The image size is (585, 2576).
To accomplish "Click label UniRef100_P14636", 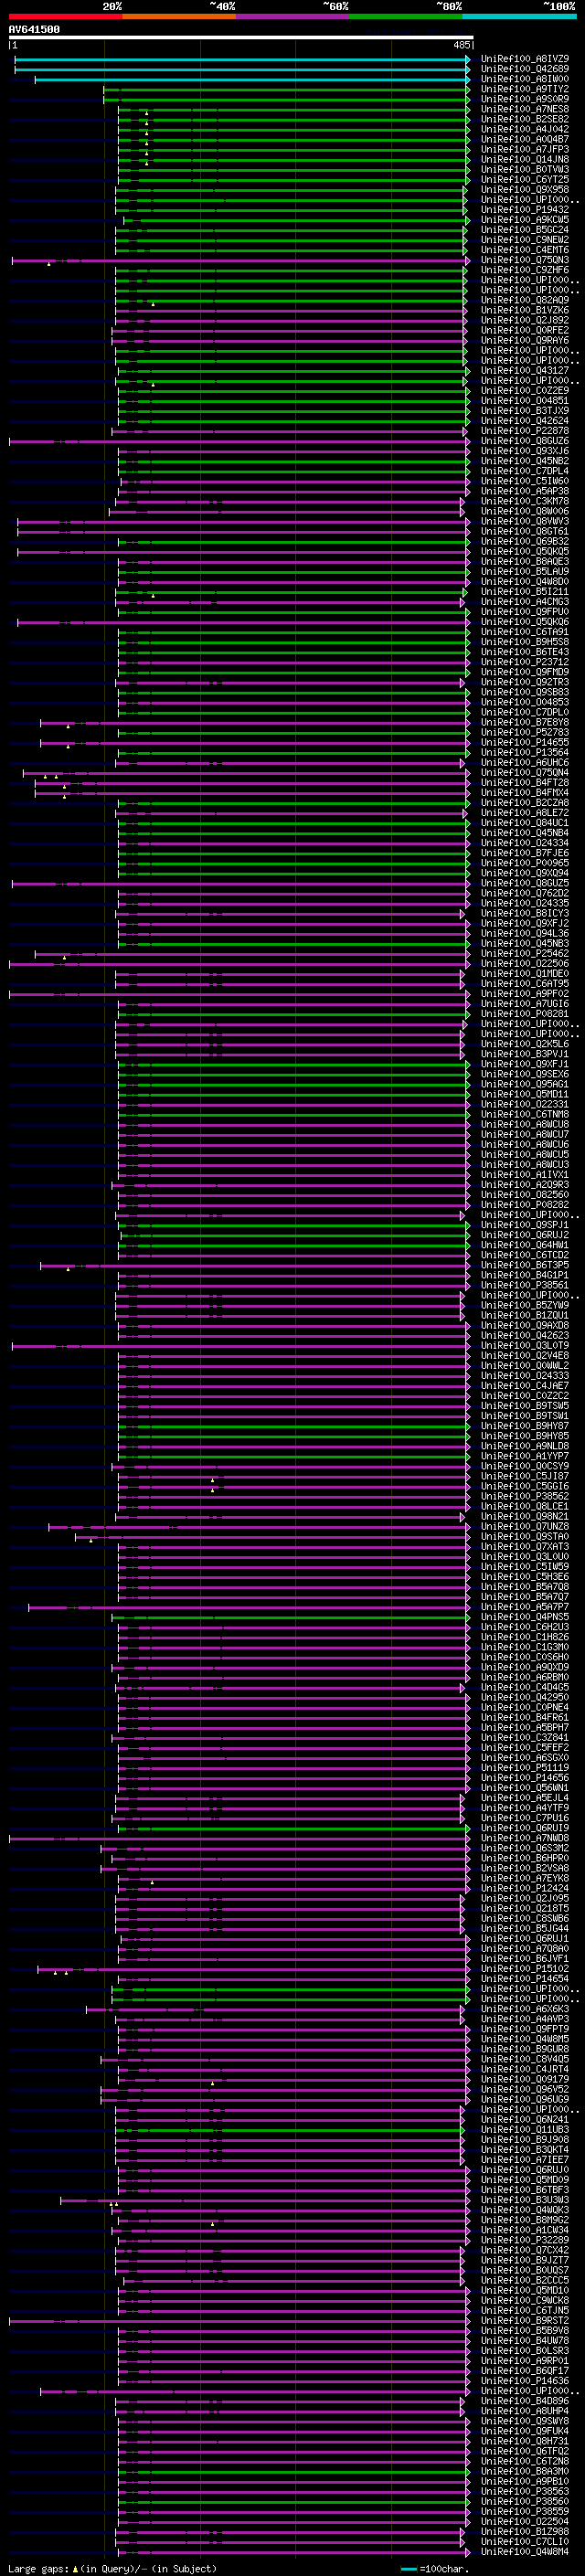I will click(x=525, y=2381).
